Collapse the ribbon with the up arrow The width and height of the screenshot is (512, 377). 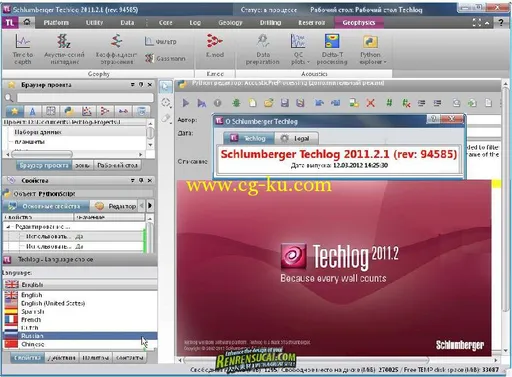pyautogui.click(x=487, y=23)
